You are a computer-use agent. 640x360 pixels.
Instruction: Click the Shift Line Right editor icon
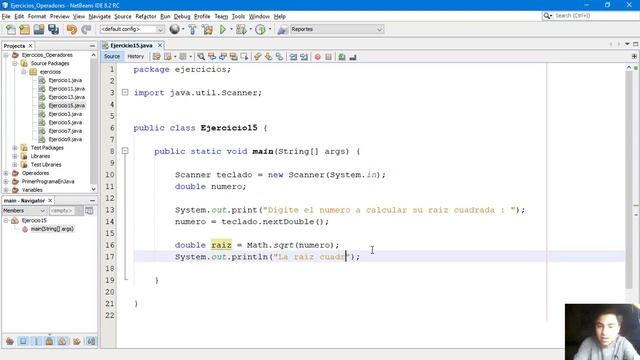(x=304, y=57)
